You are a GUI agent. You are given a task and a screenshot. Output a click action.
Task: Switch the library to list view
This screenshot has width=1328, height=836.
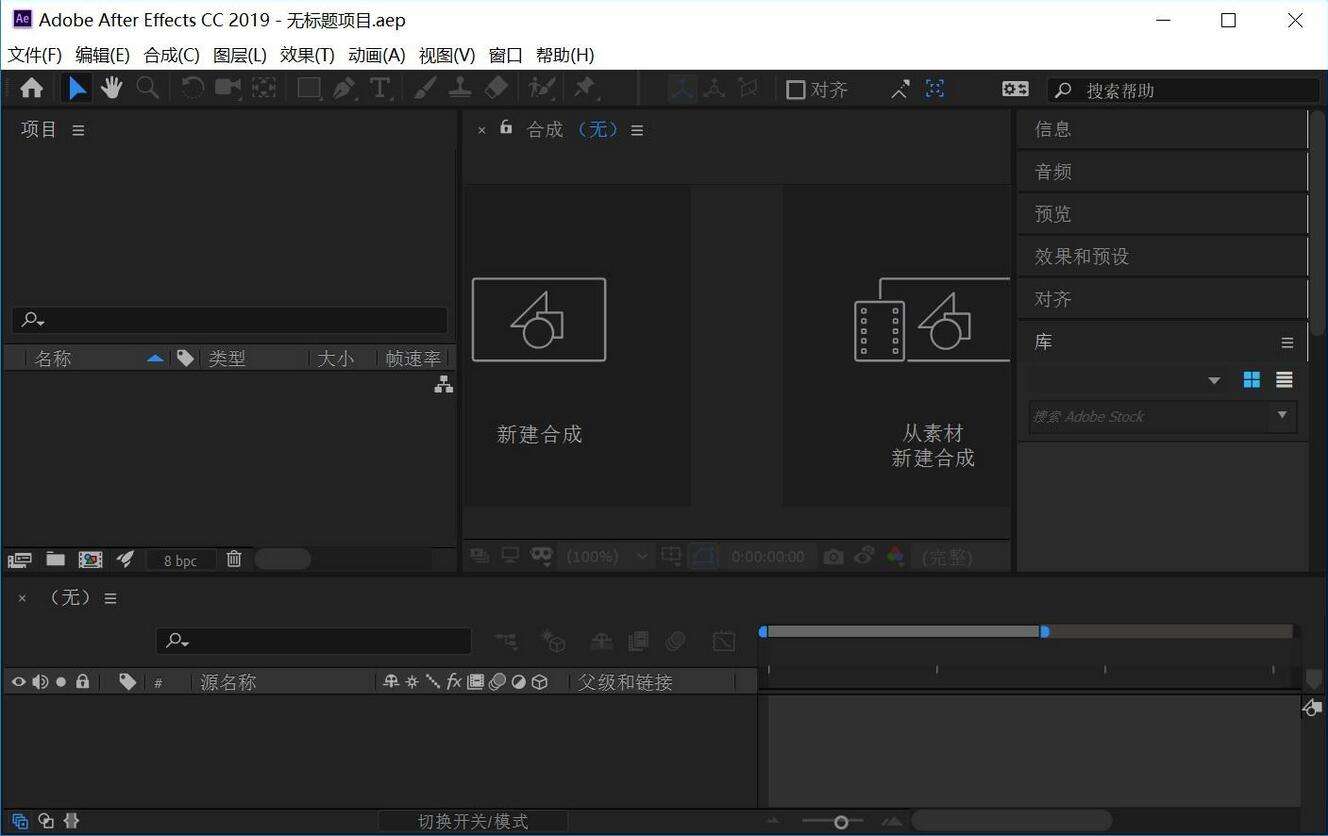click(1284, 380)
